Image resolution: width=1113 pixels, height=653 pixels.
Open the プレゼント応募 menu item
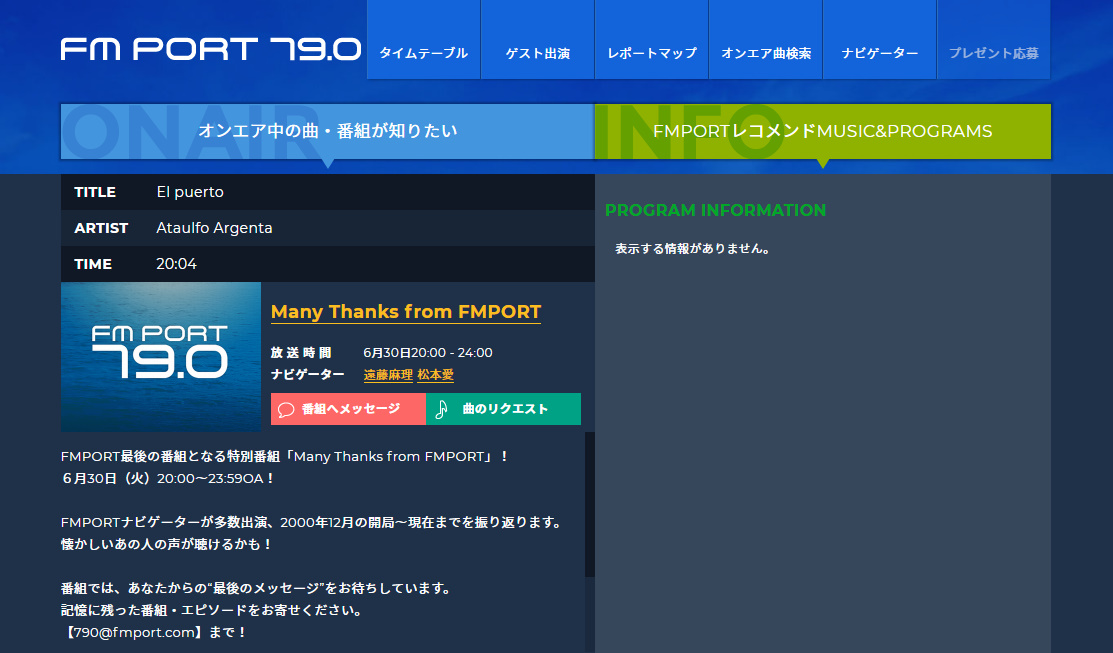pyautogui.click(x=994, y=40)
